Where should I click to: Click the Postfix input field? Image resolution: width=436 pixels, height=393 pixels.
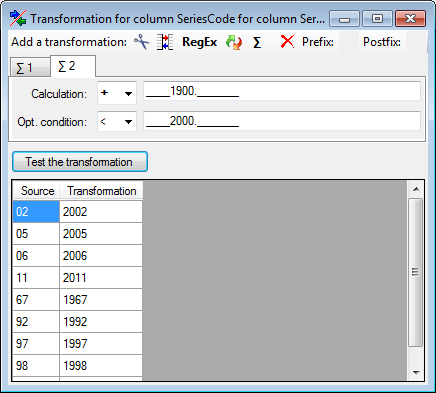(x=416, y=42)
